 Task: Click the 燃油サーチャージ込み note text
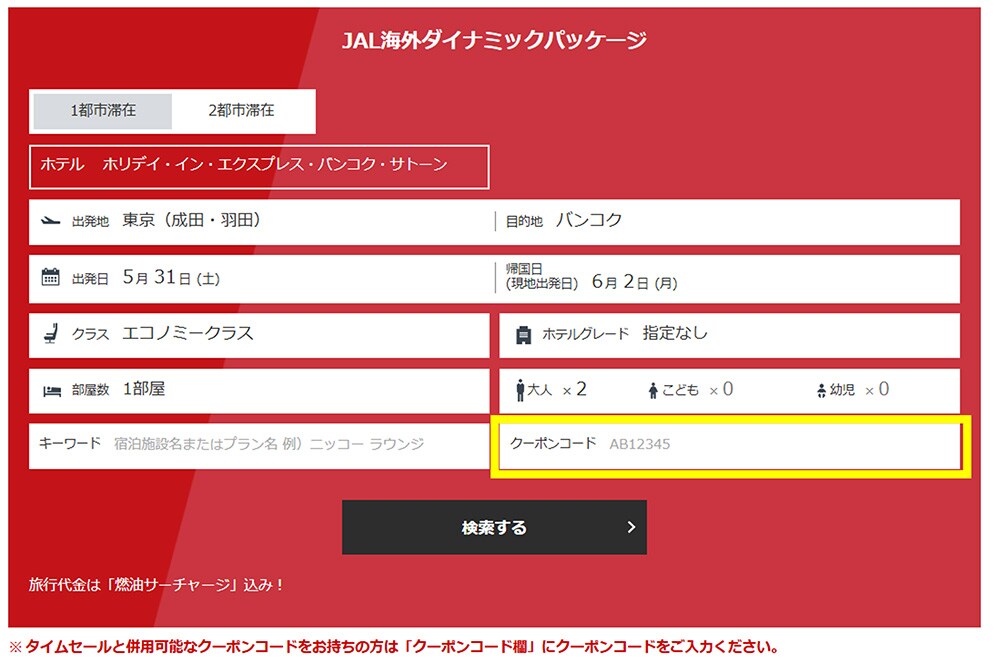156,585
